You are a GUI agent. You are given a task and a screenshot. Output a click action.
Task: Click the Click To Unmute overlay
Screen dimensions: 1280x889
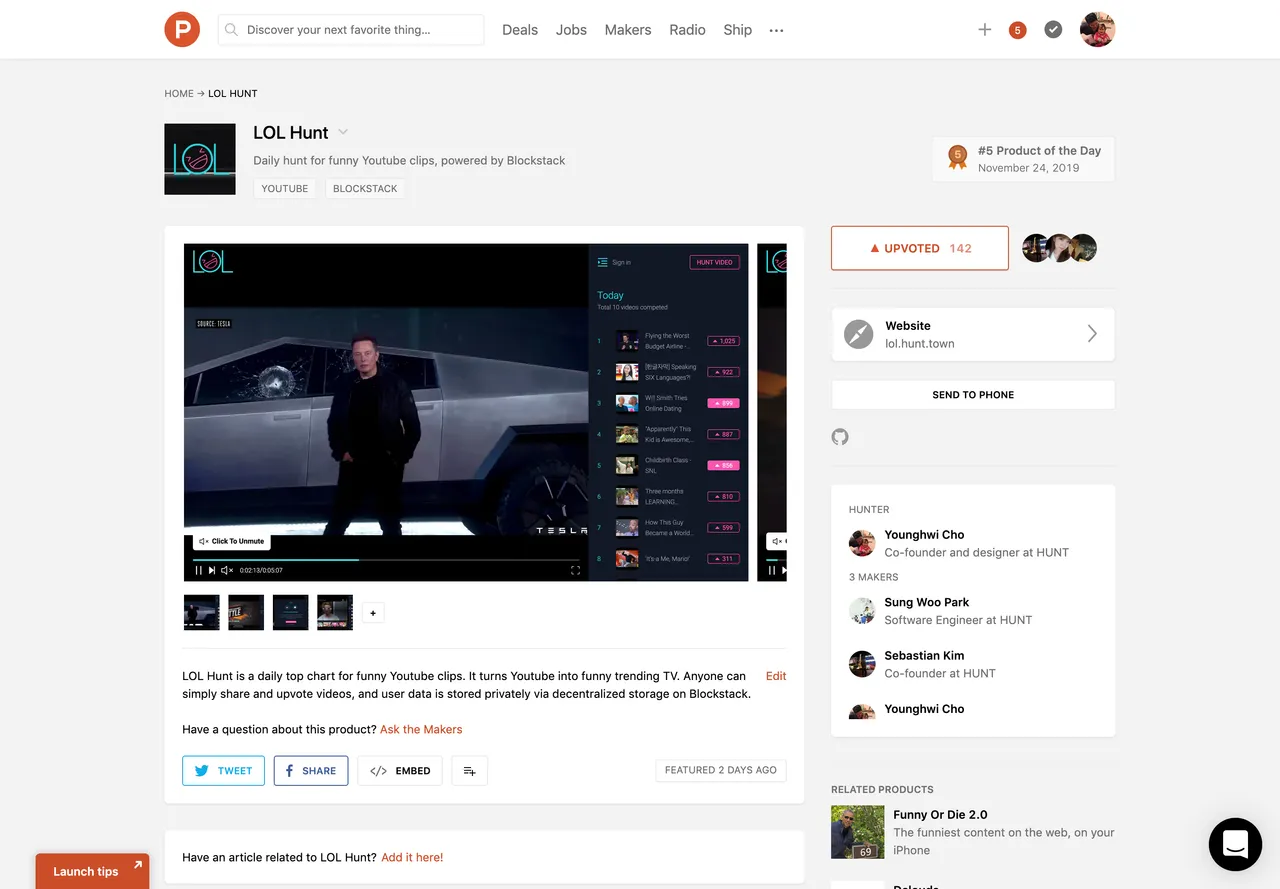(x=232, y=541)
